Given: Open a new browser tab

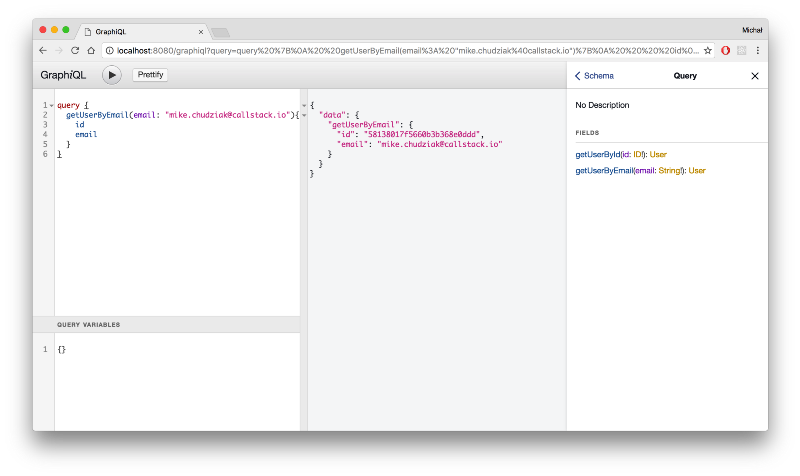Looking at the screenshot, I should [220, 33].
